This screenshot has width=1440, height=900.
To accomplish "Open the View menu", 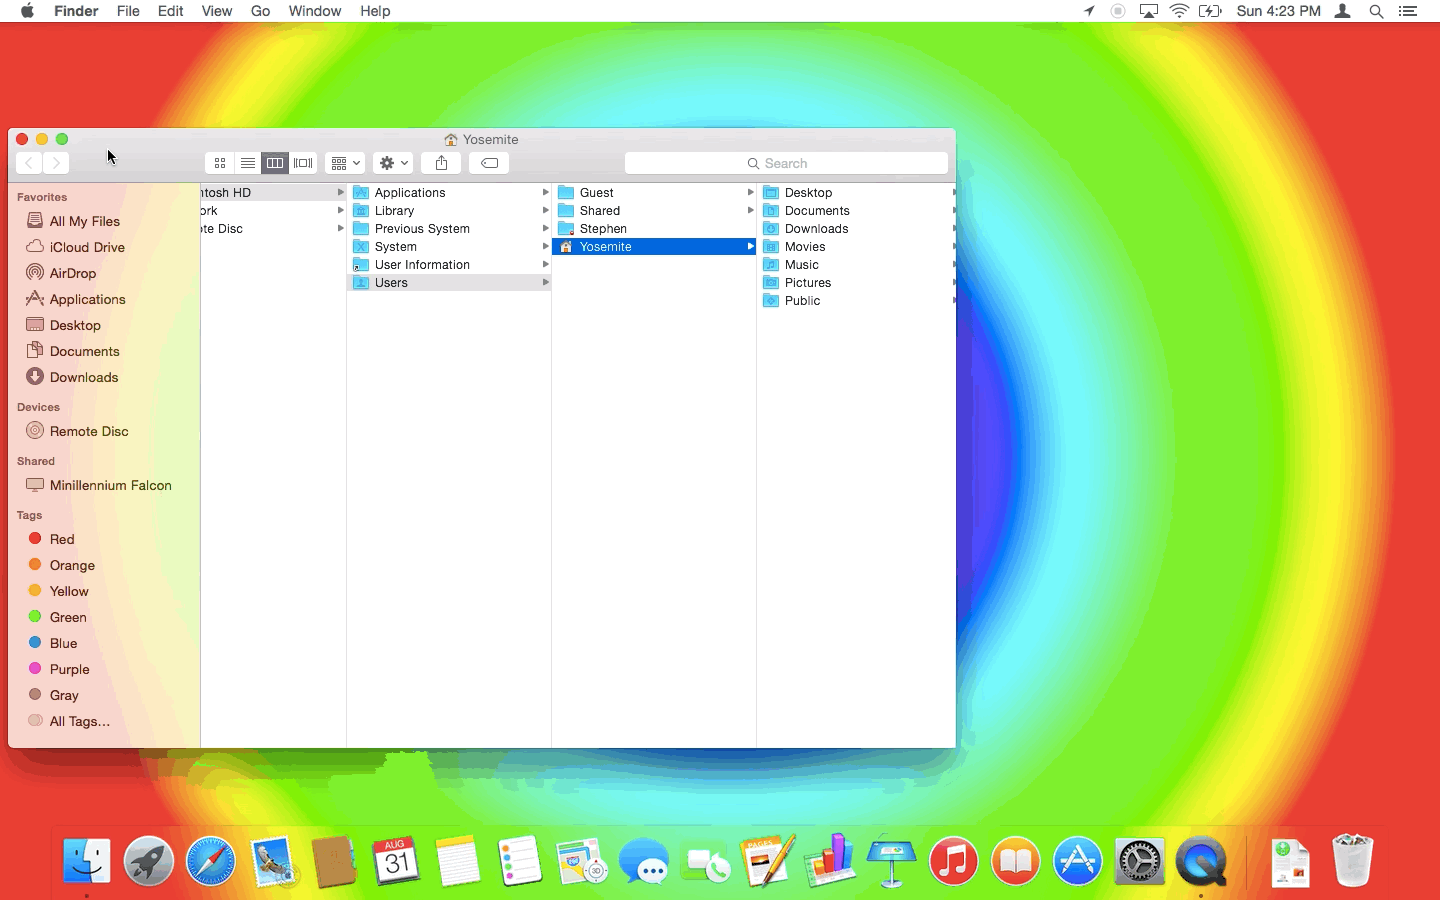I will click(x=216, y=11).
